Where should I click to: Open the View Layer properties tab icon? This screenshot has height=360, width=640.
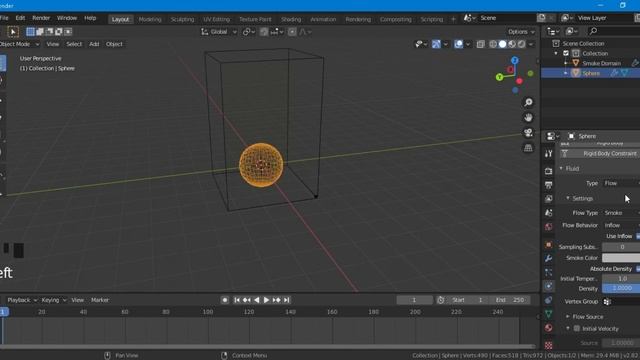pos(548,199)
